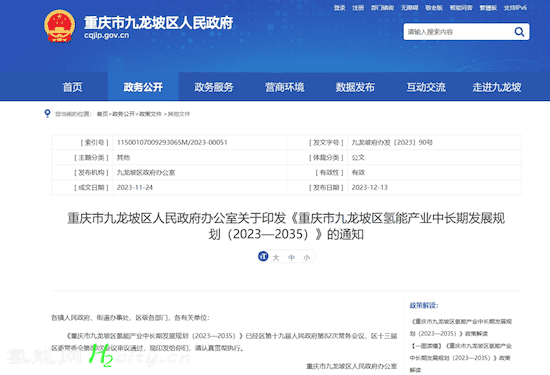Viewport: 550px width, 375px height.
Task: Click breadcrumb link 首页
Action: (102, 114)
